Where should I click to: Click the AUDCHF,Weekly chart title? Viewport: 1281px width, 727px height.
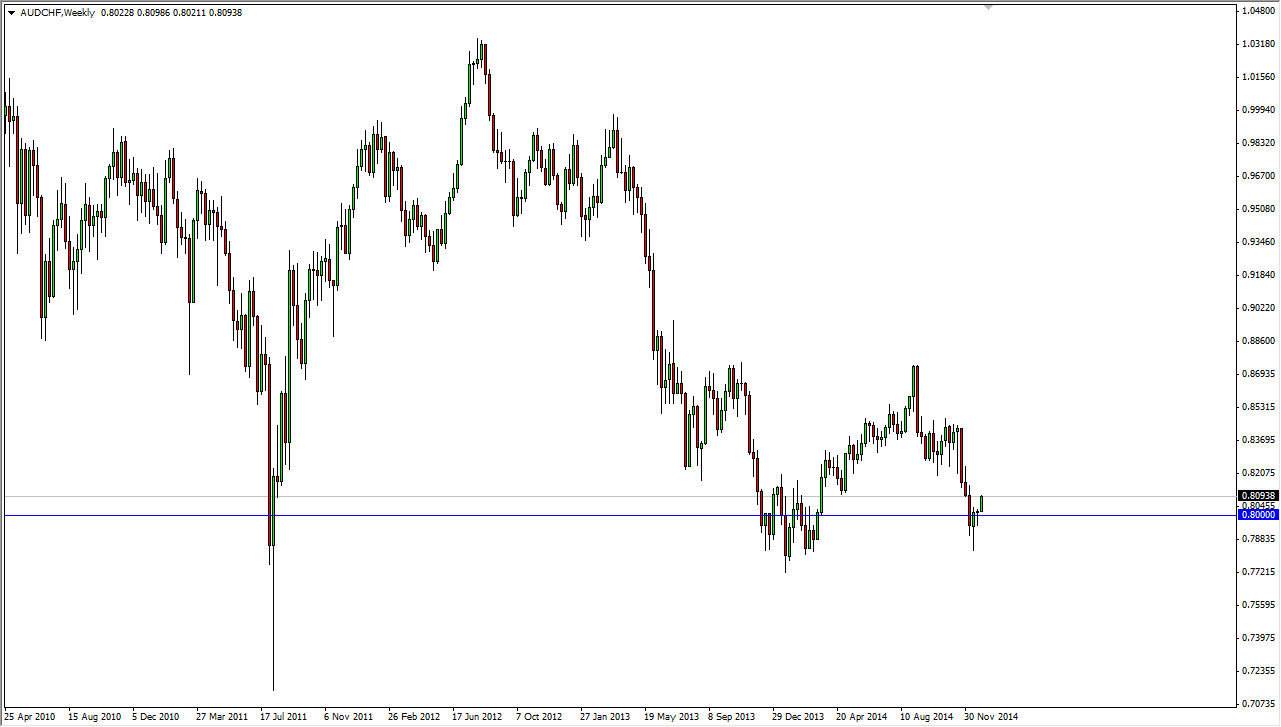(x=55, y=12)
